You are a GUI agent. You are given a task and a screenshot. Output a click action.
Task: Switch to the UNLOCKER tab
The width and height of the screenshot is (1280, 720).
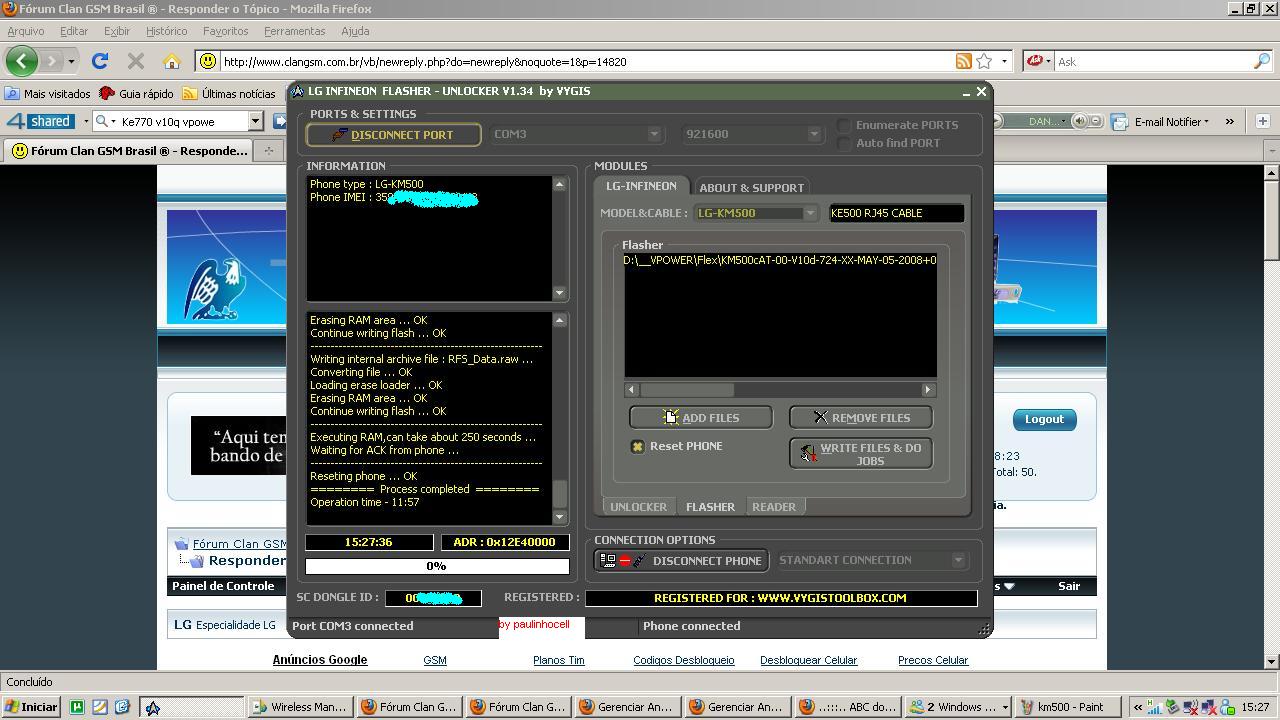point(638,507)
